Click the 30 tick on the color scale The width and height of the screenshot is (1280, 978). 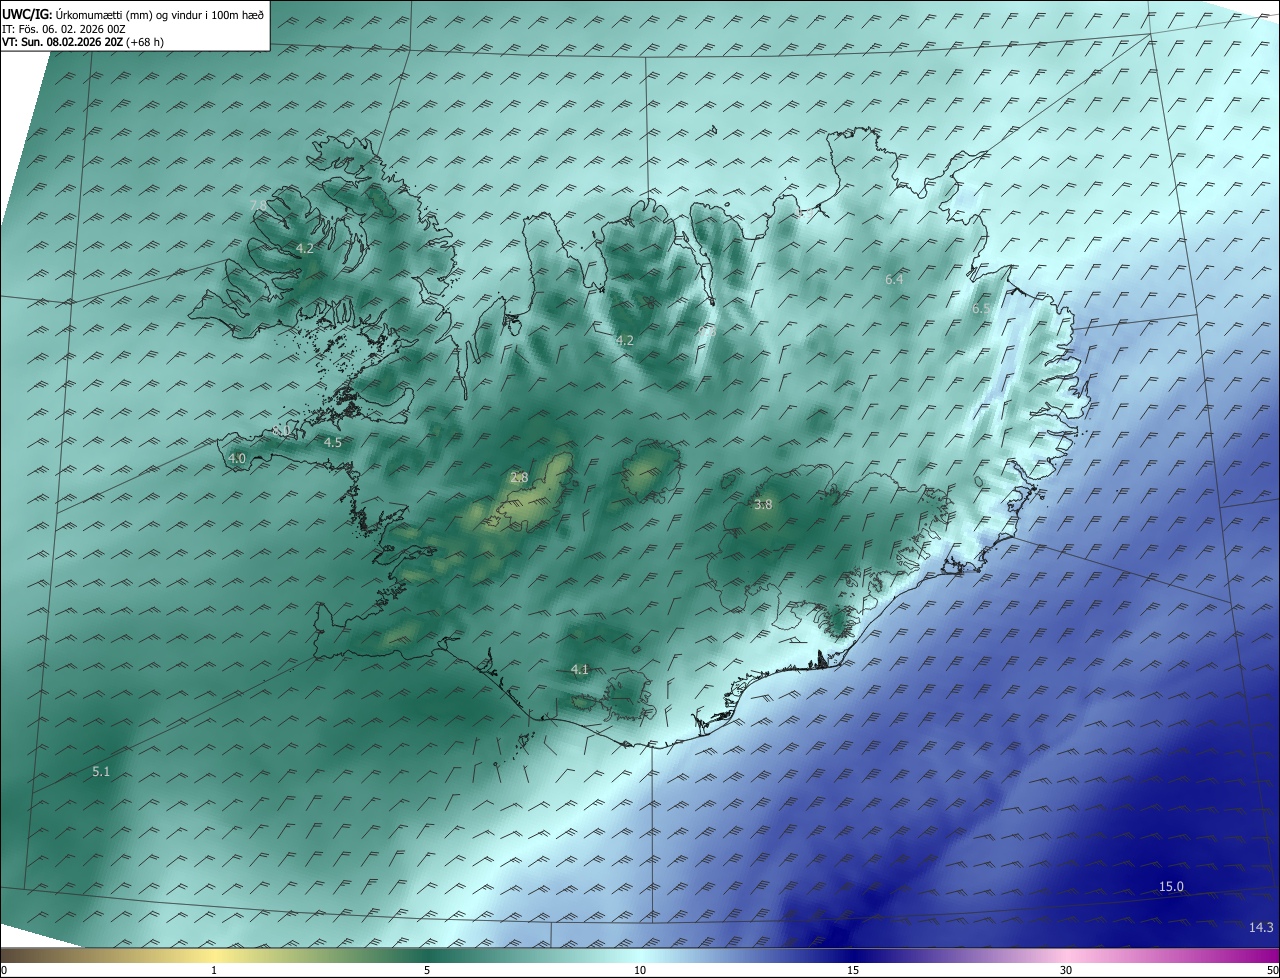1066,970
